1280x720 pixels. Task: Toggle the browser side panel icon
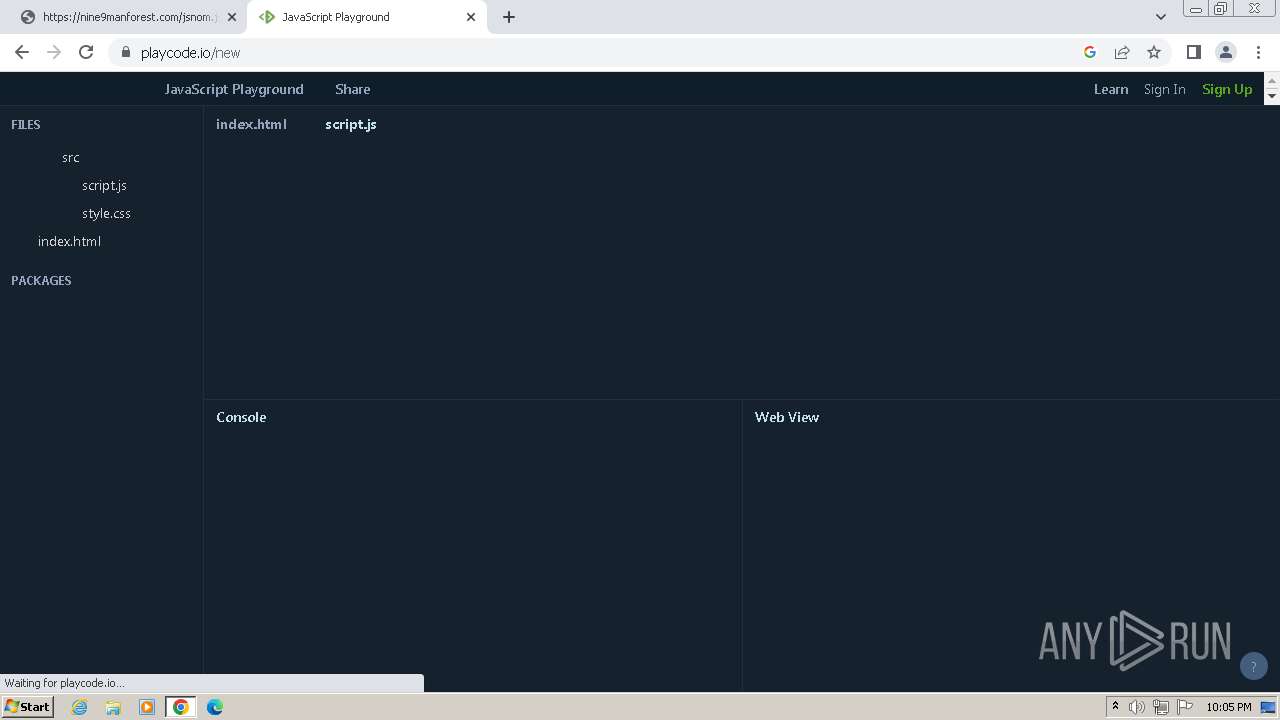pos(1193,52)
